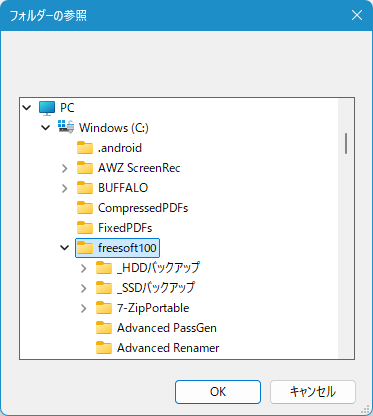Viewport: 373px width, 416px height.
Task: Click the vertical scrollbar thumb
Action: coord(346,144)
